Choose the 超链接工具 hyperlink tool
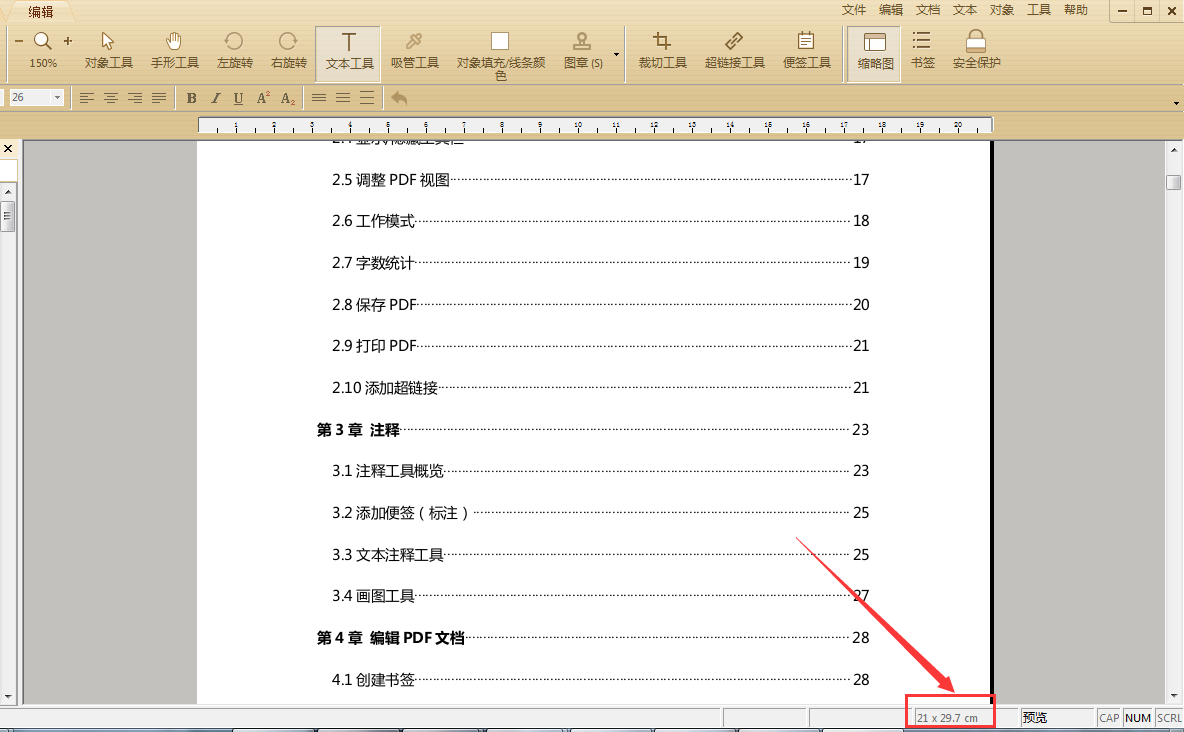Viewport: 1184px width, 732px height. tap(734, 50)
